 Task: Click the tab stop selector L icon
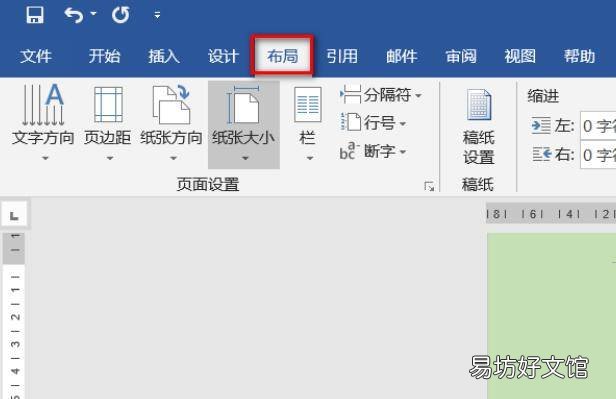[x=14, y=215]
